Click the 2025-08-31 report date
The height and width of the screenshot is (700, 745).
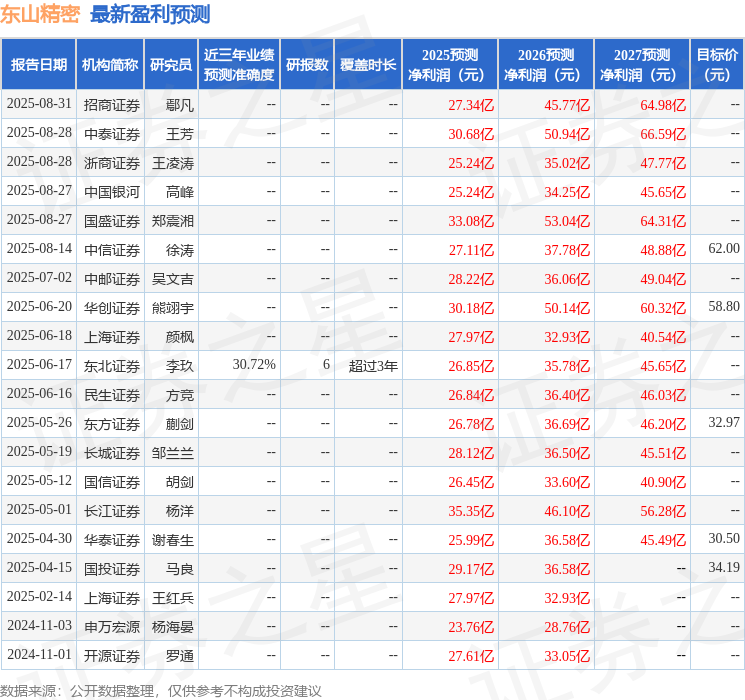point(39,104)
